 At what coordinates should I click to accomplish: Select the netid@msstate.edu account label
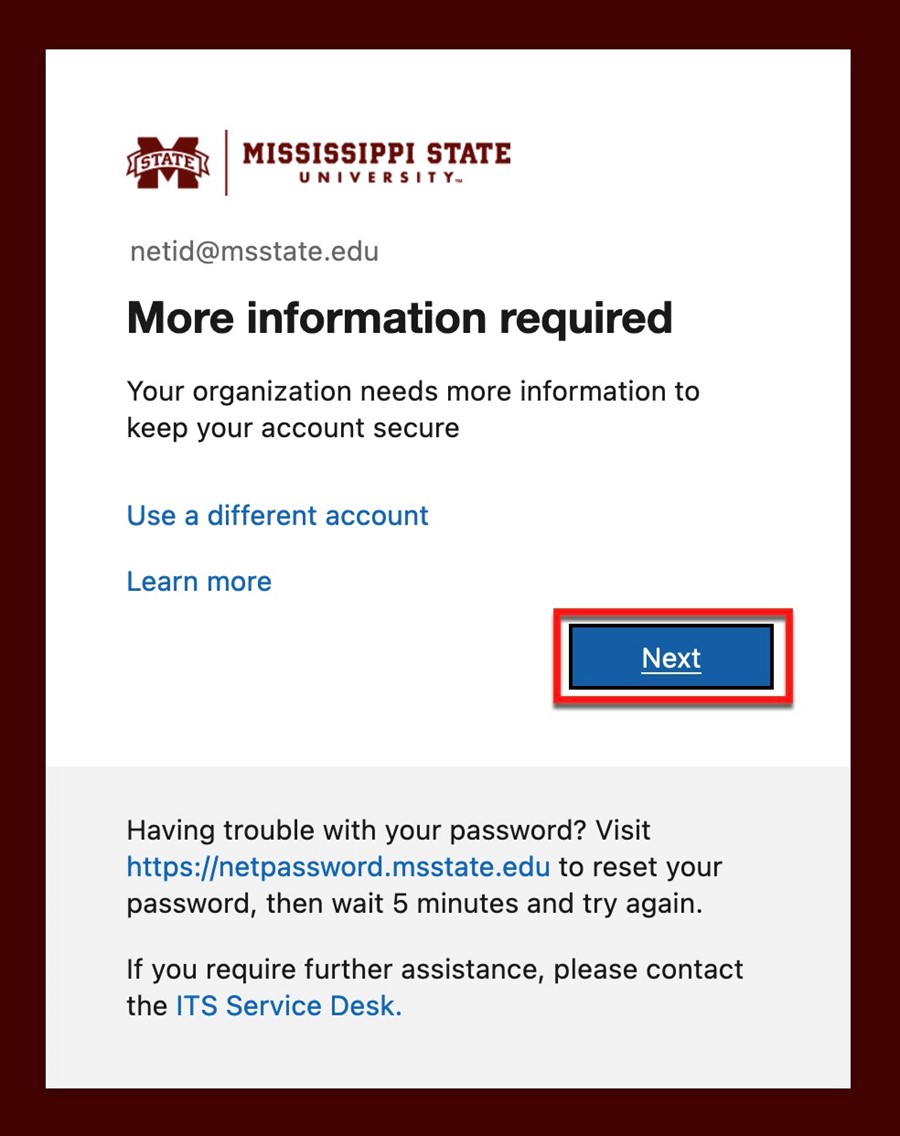point(254,251)
